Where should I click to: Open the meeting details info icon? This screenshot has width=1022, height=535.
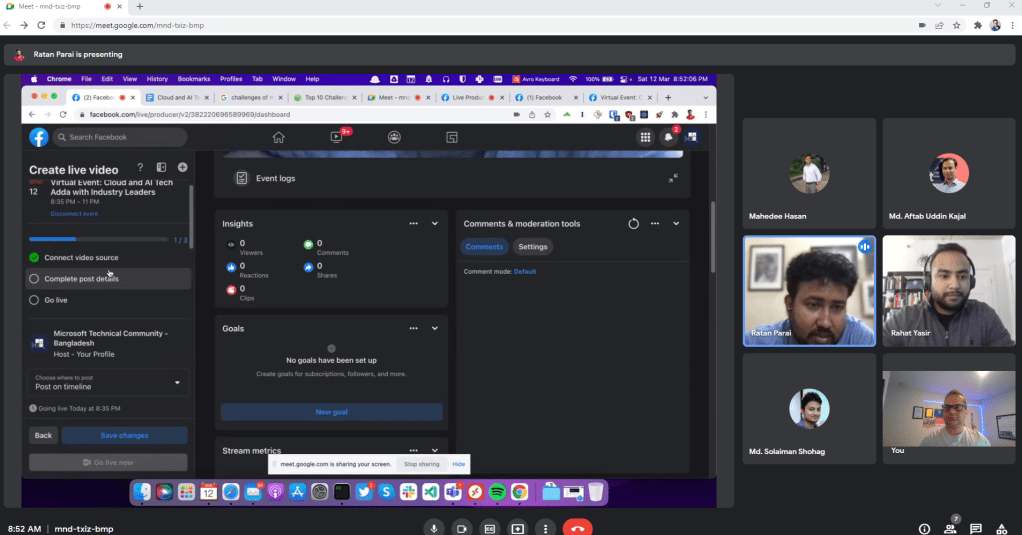pos(923,528)
